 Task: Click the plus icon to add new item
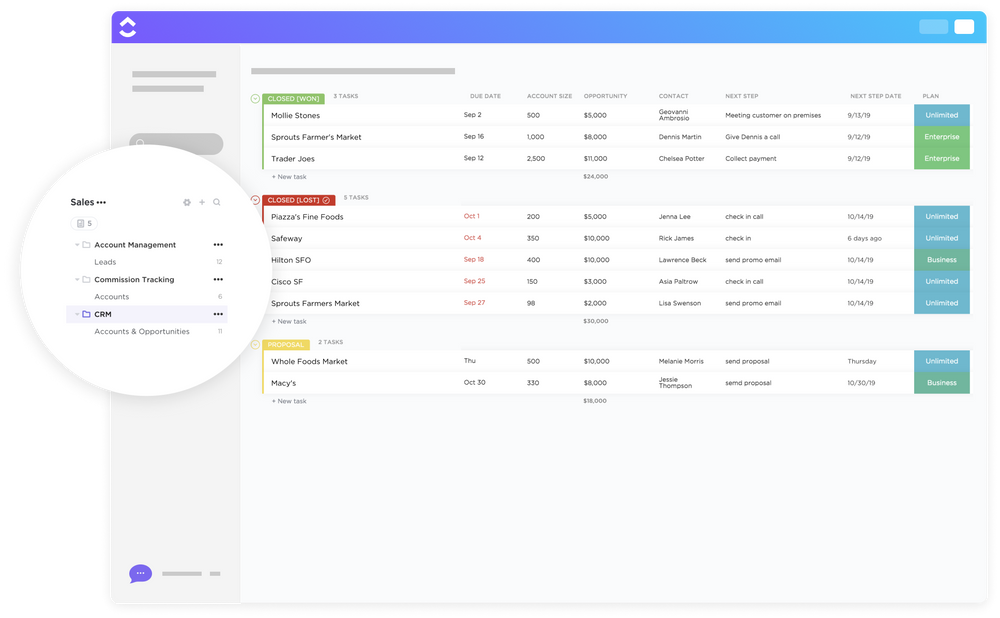(x=202, y=203)
